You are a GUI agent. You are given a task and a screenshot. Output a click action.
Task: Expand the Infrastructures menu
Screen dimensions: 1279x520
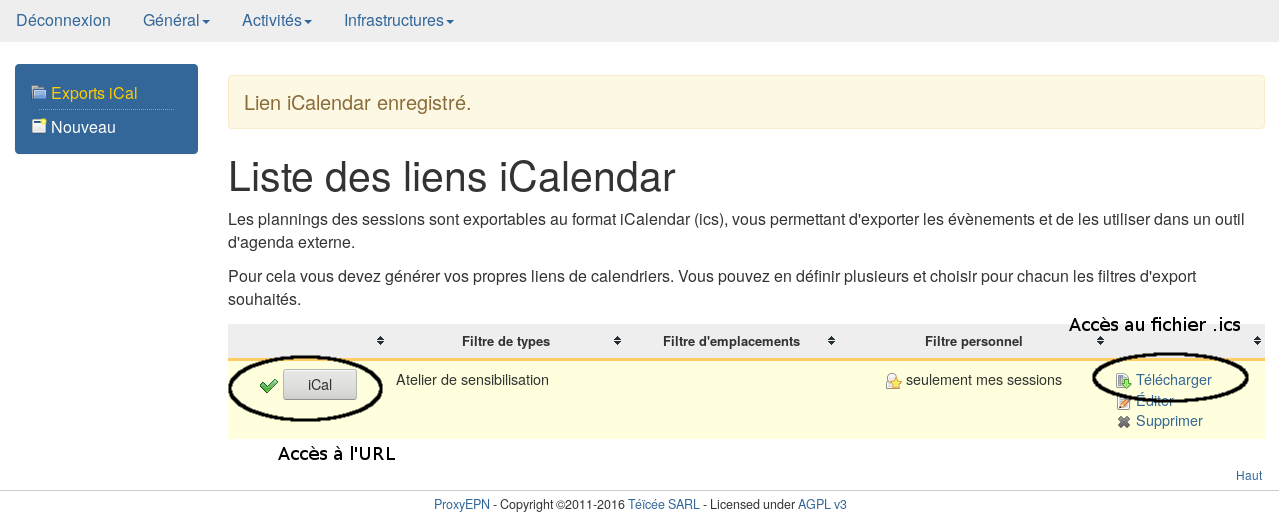click(398, 21)
